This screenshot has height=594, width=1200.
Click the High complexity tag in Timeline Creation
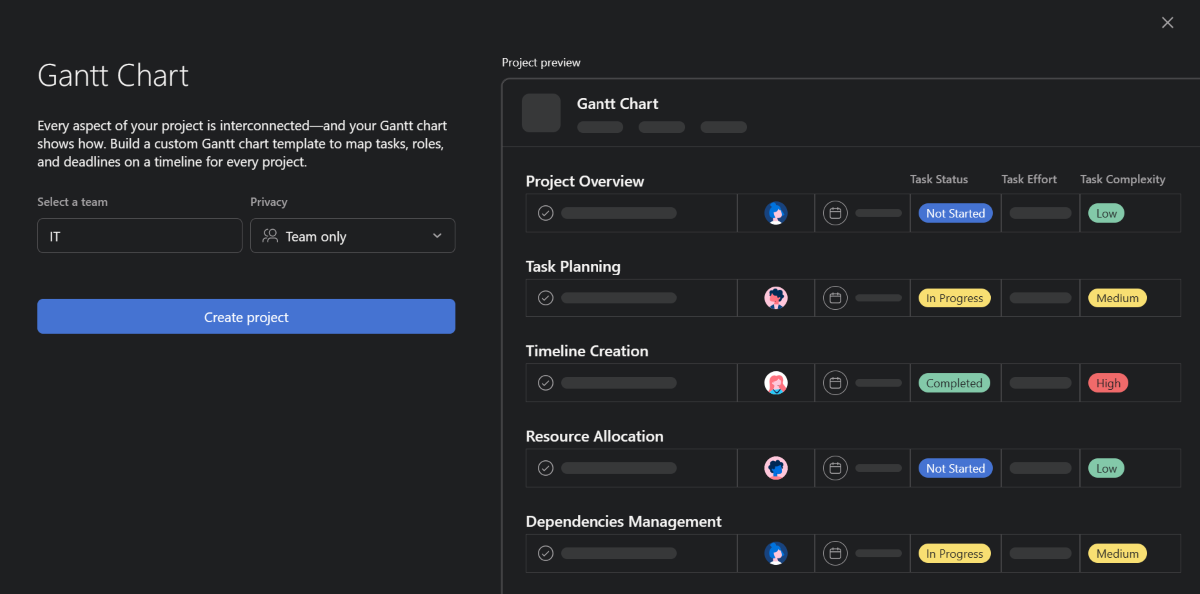[x=1108, y=383]
